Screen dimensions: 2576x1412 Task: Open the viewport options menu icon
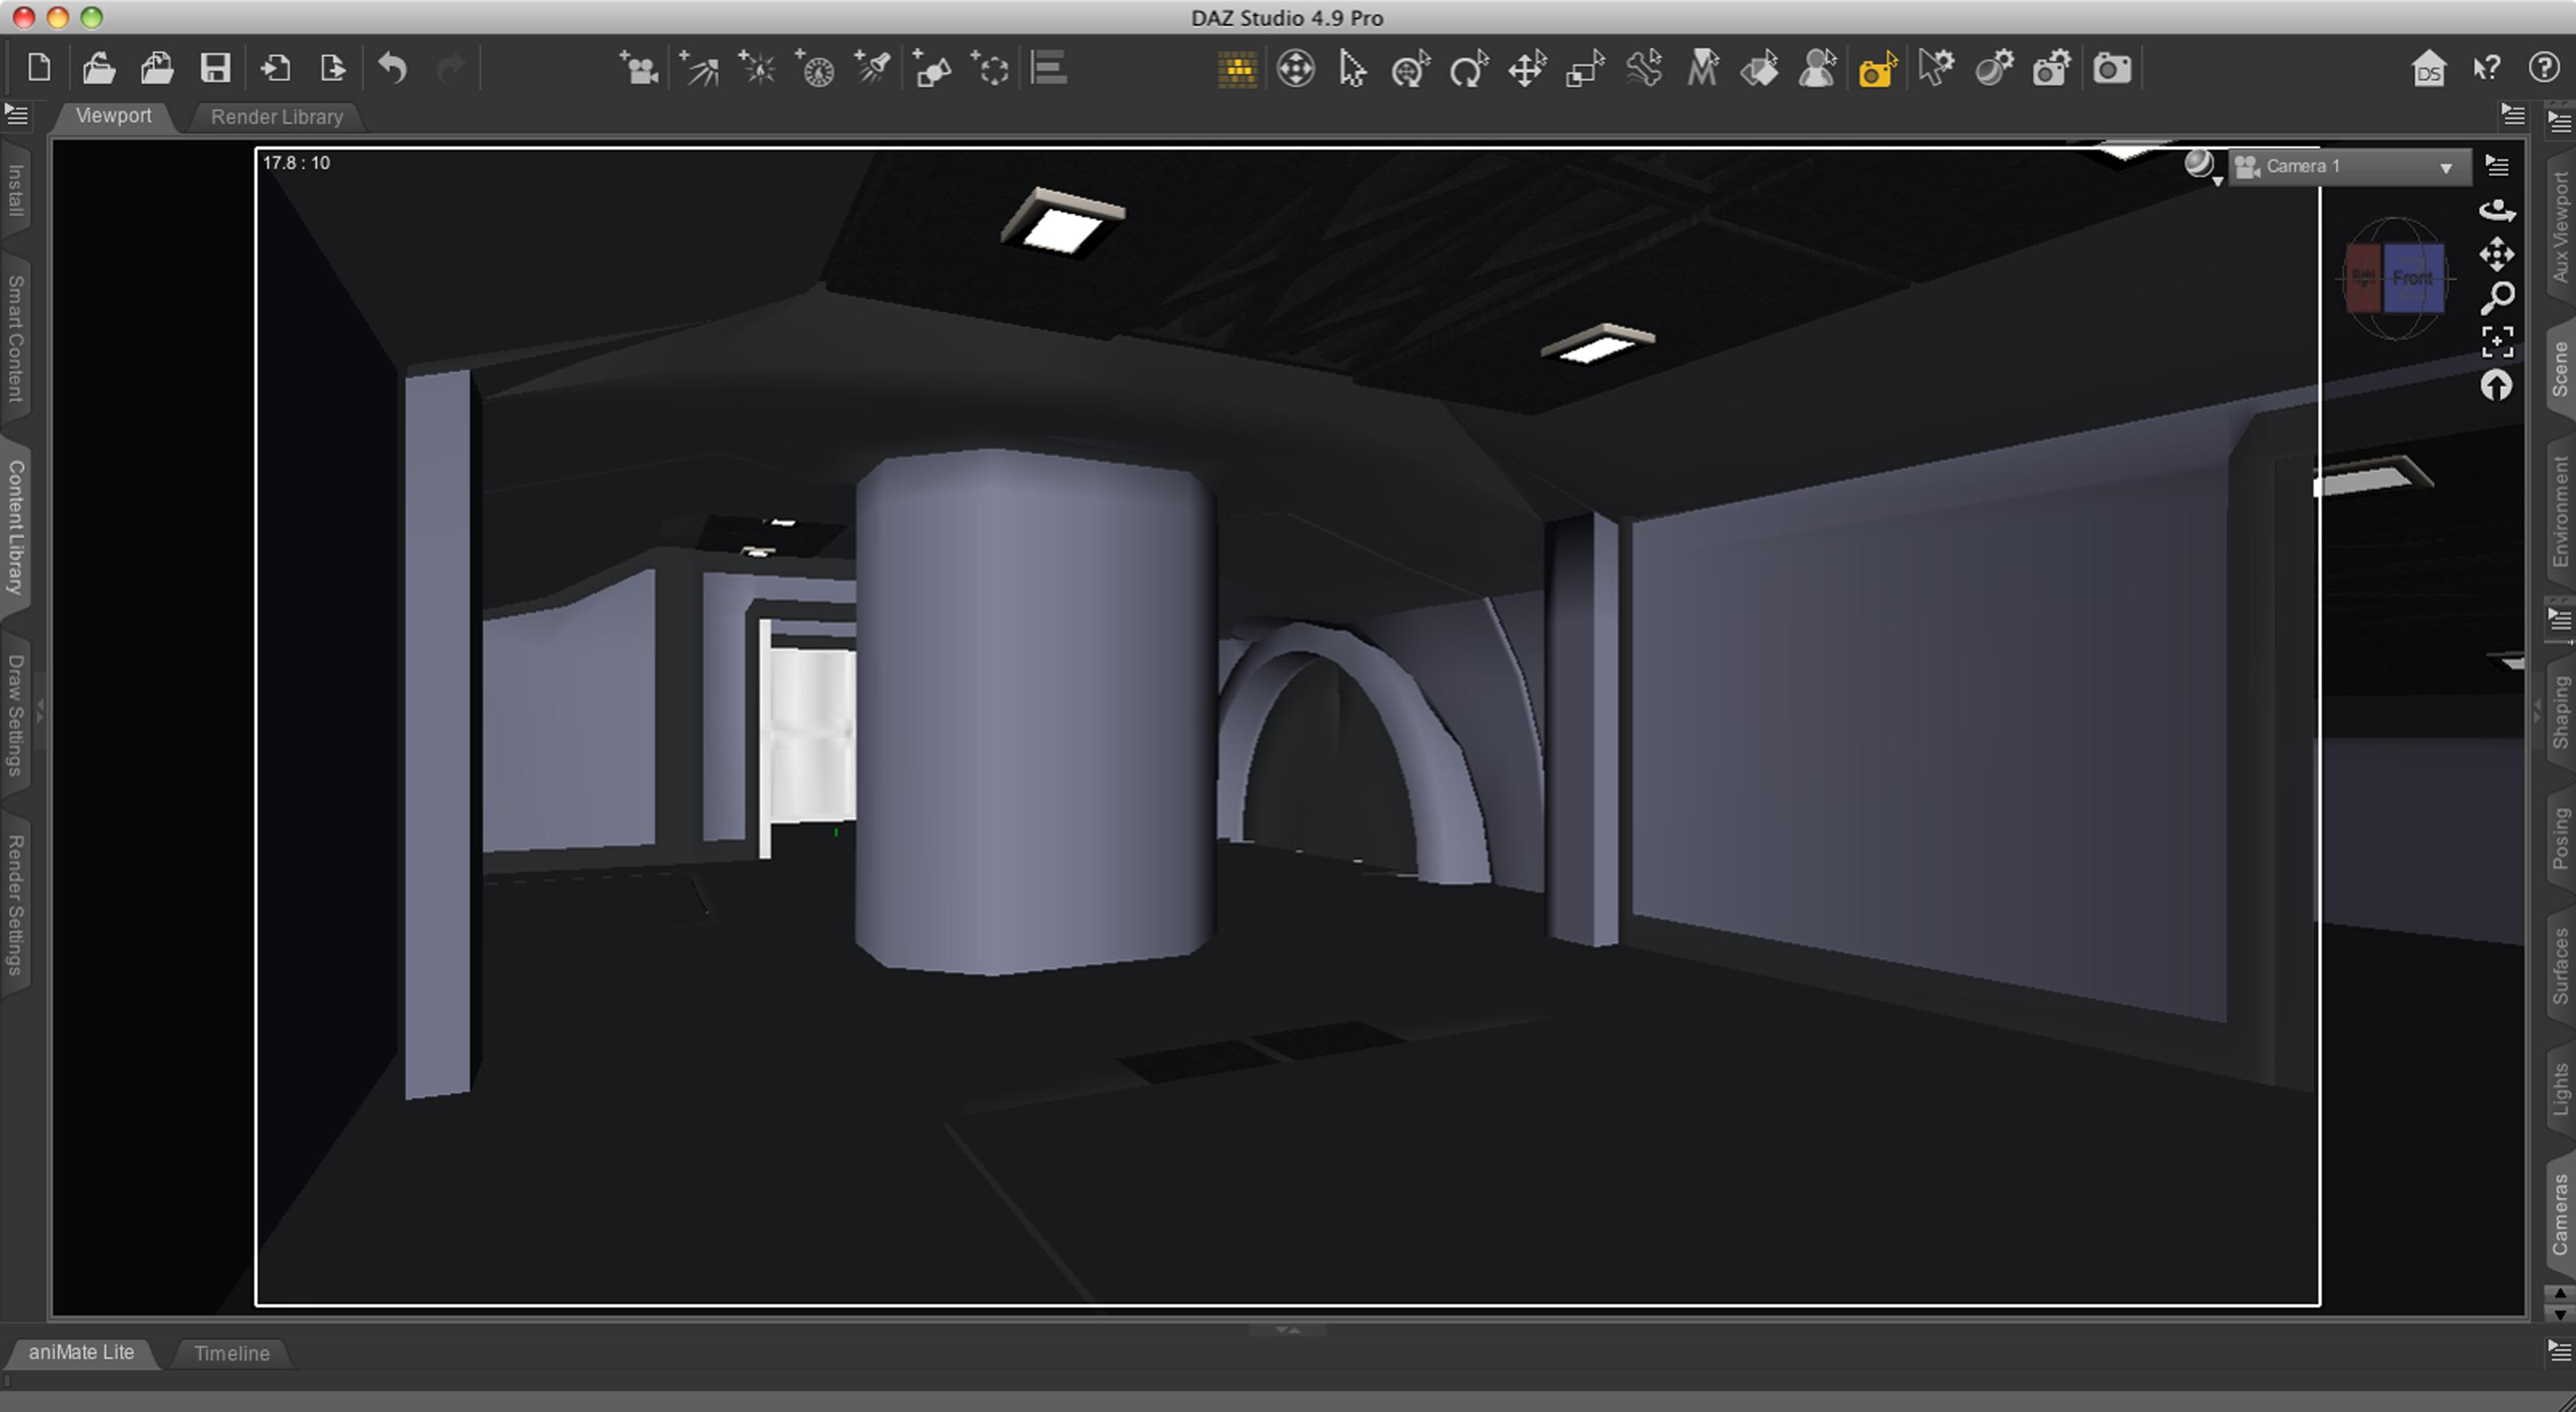tap(2497, 166)
